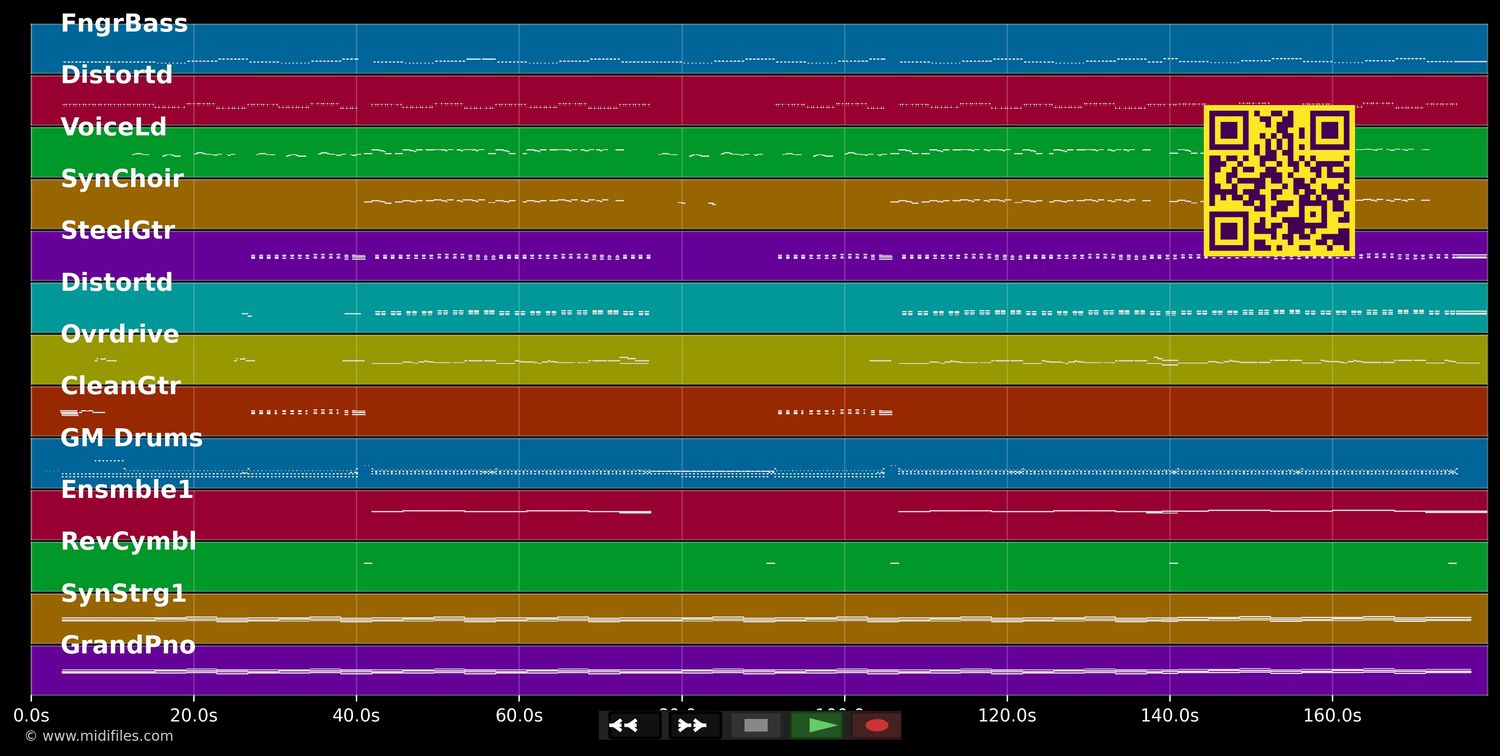Choose the SynChoir track label
Screen dimensions: 1500x756
[122, 180]
